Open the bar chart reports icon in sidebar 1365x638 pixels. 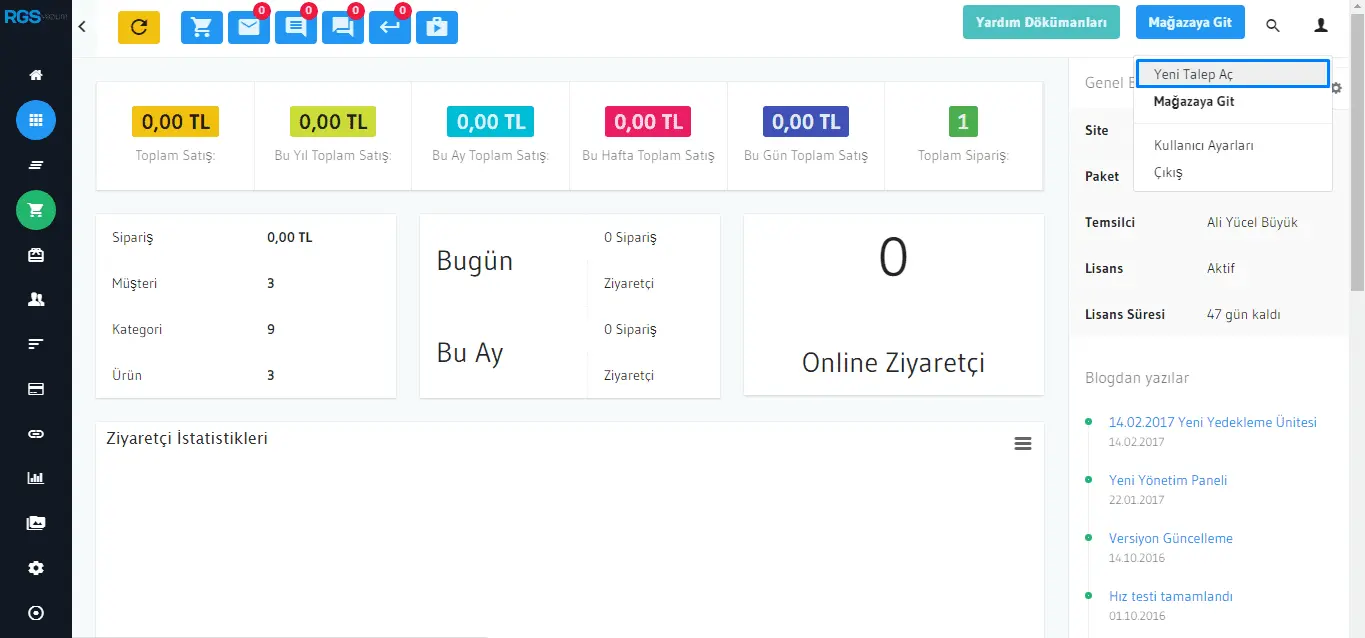[36, 478]
